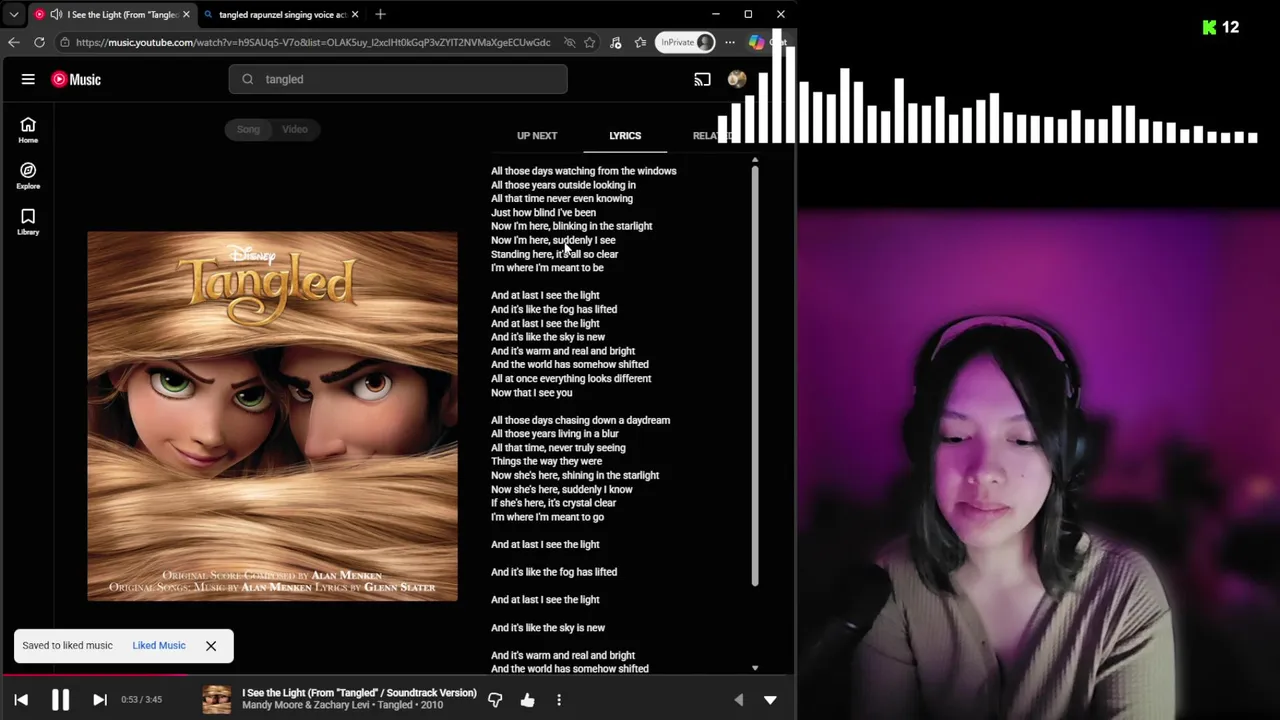Viewport: 1280px width, 720px height.
Task: View site information lock icon
Action: (64, 42)
